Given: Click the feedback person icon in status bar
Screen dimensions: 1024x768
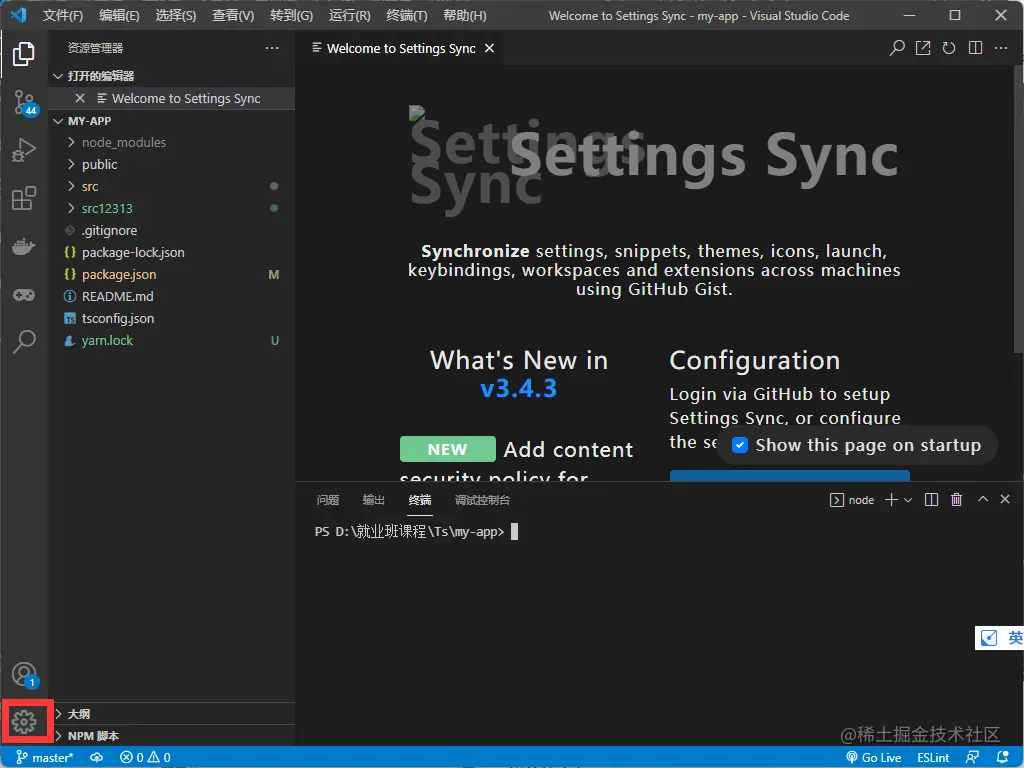Looking at the screenshot, I should click(972, 758).
